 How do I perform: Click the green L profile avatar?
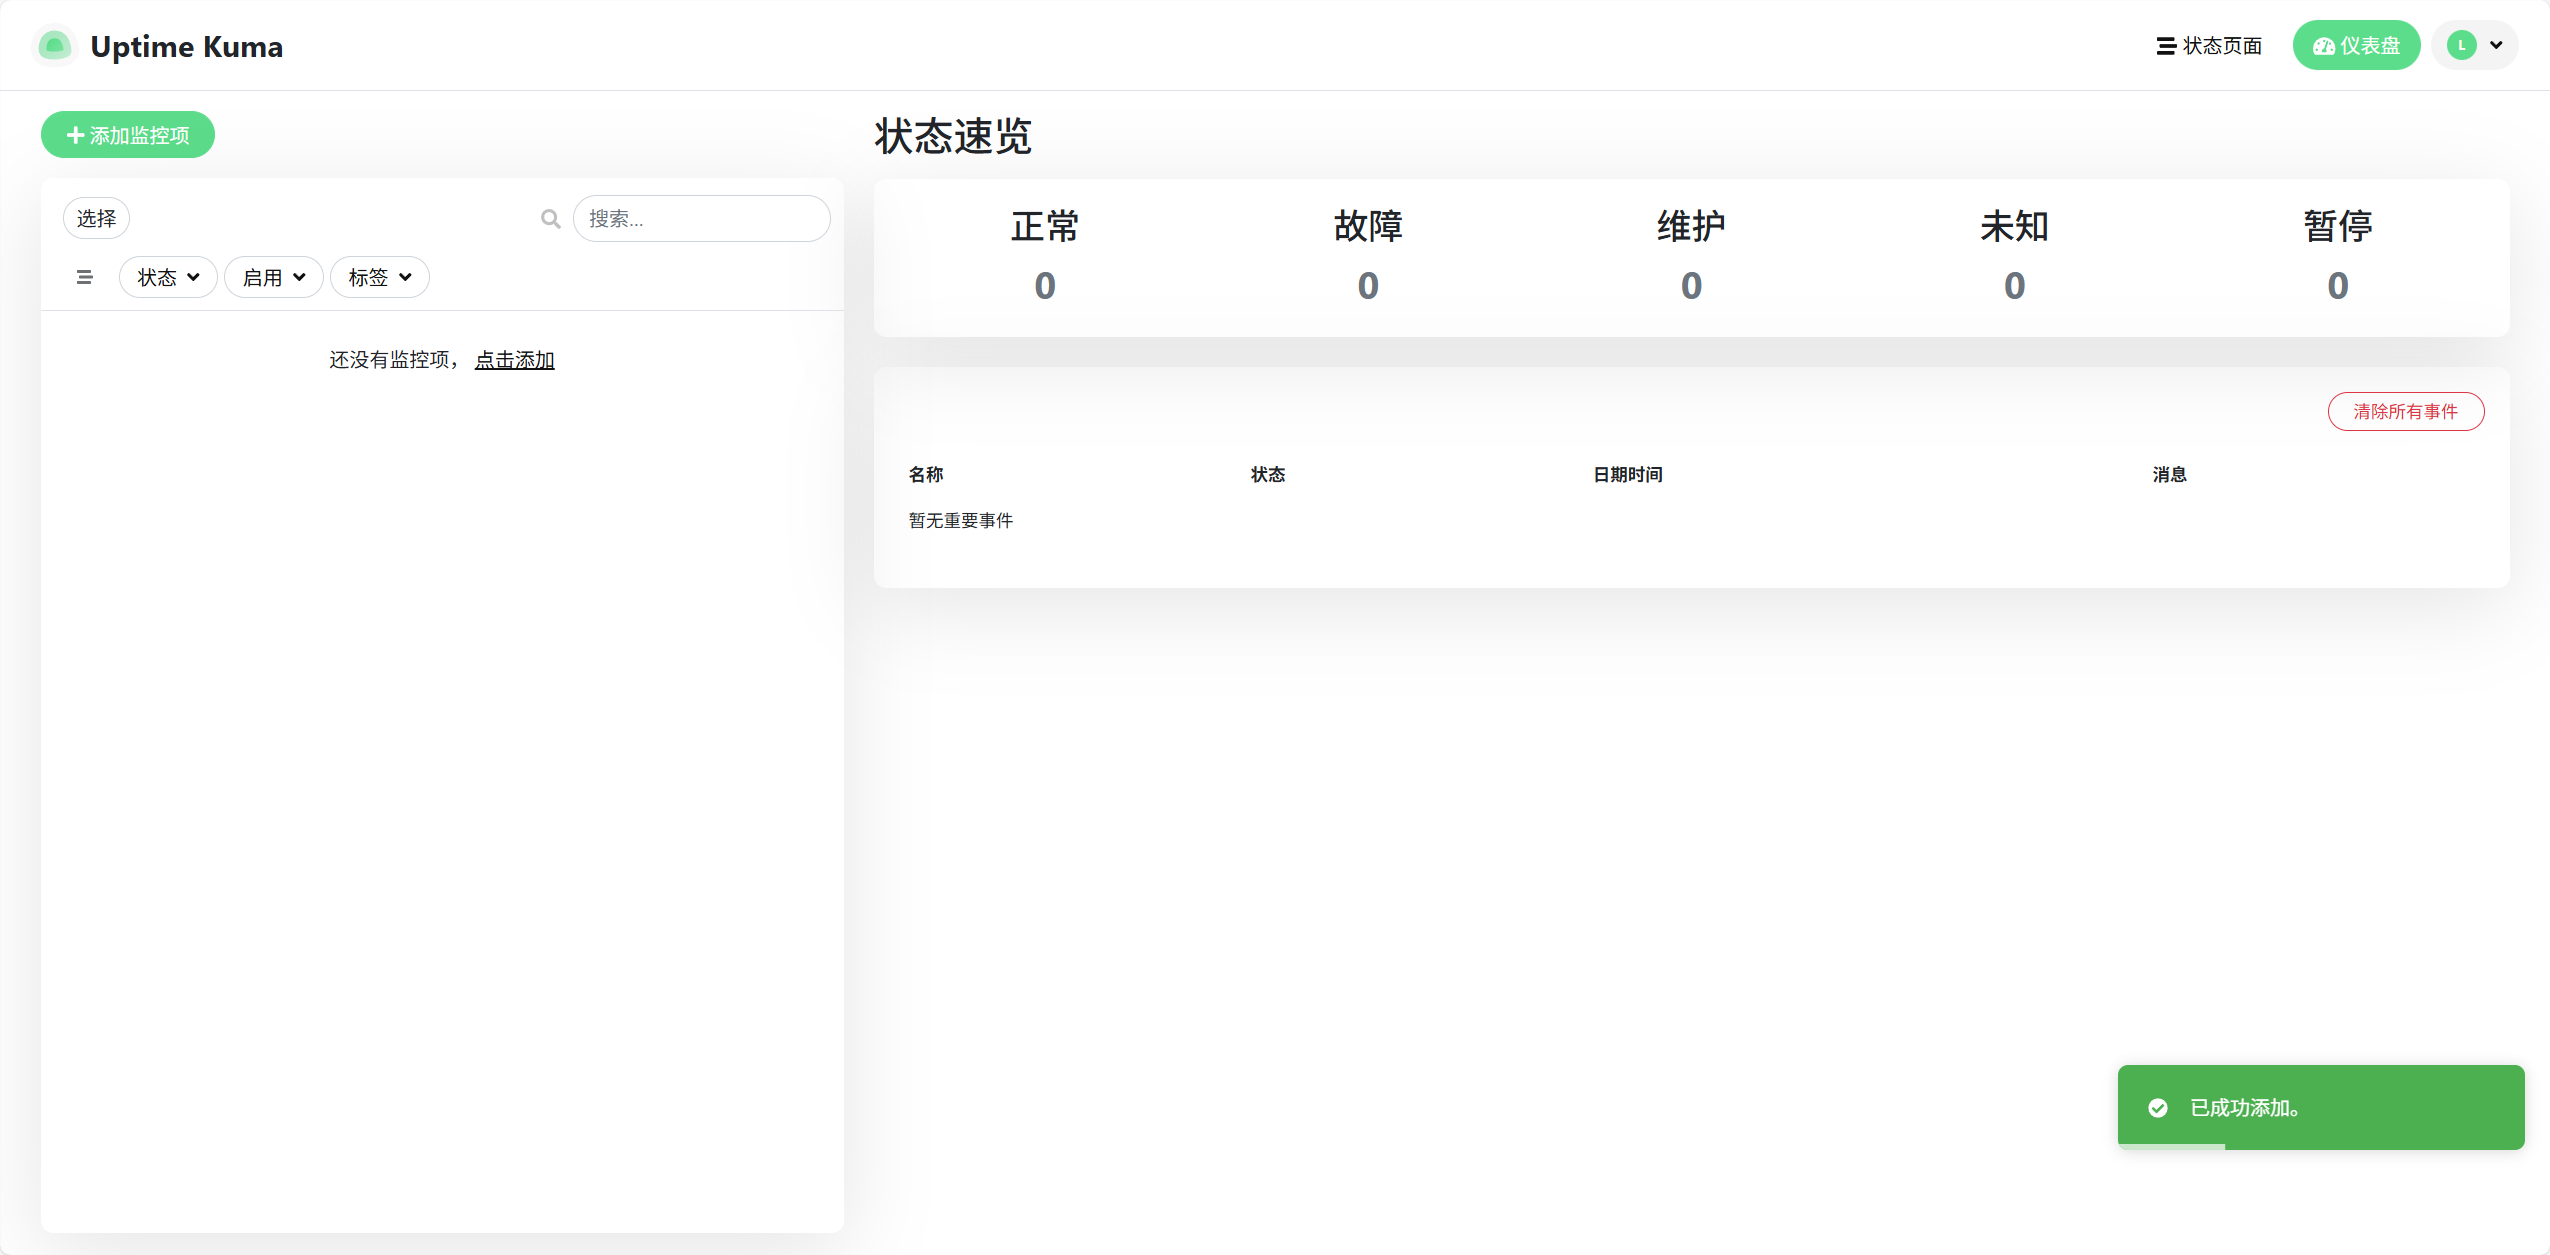point(2461,45)
